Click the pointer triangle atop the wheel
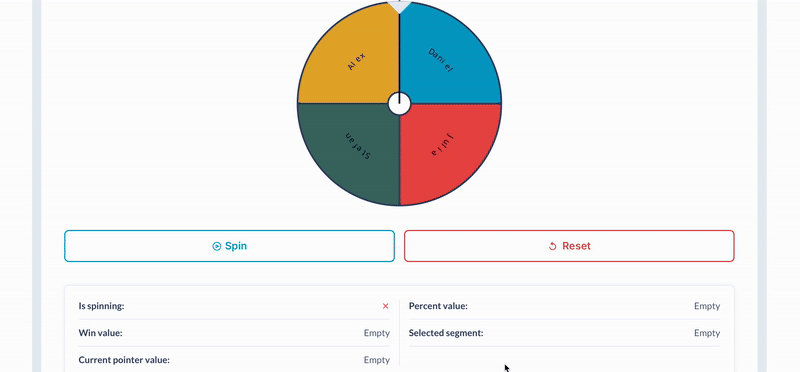The height and width of the screenshot is (372, 800). pos(399,6)
